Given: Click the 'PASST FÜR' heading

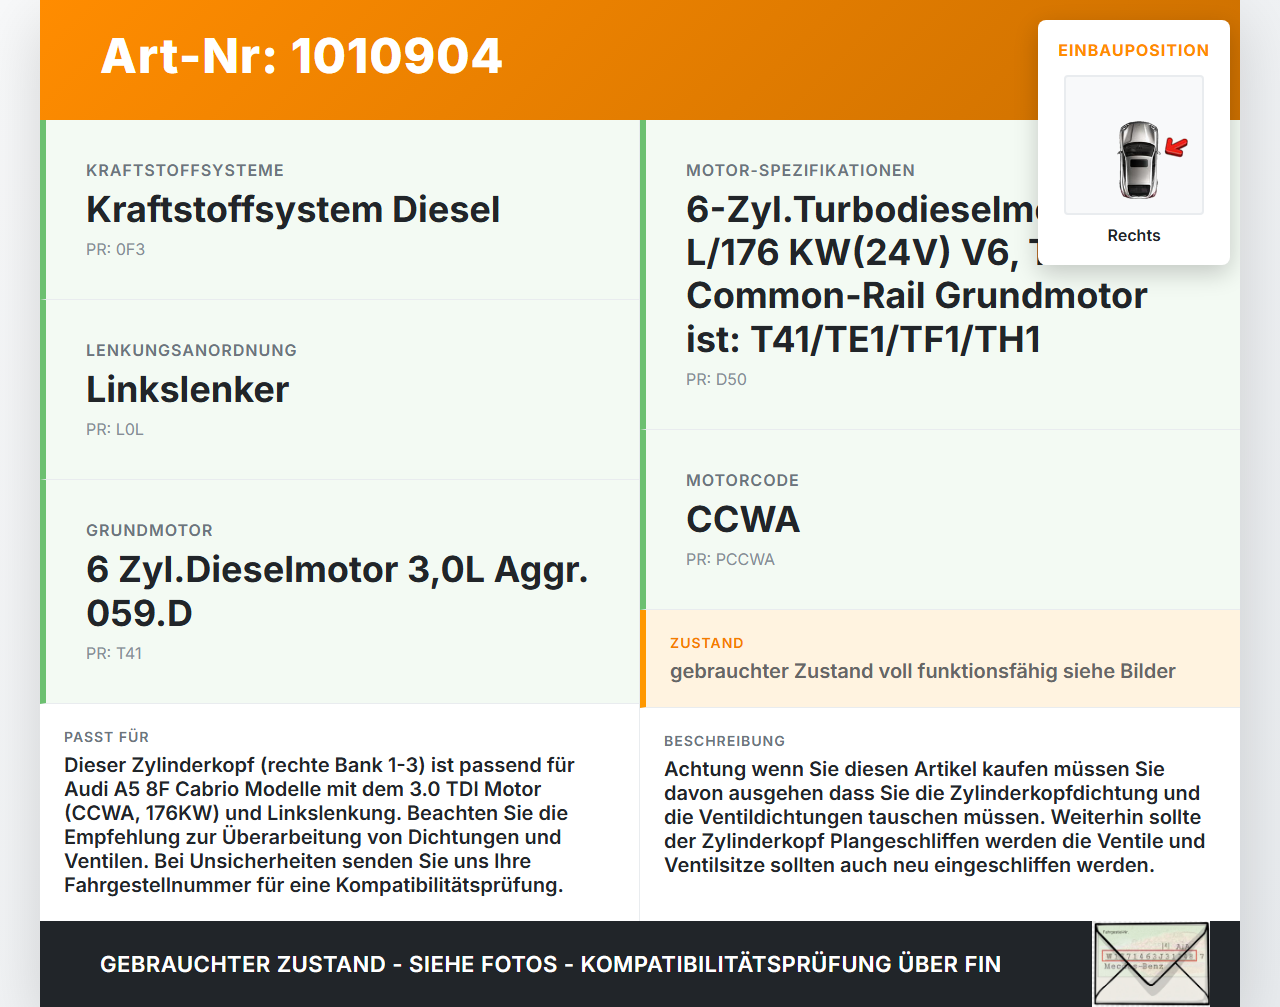Looking at the screenshot, I should pos(106,737).
